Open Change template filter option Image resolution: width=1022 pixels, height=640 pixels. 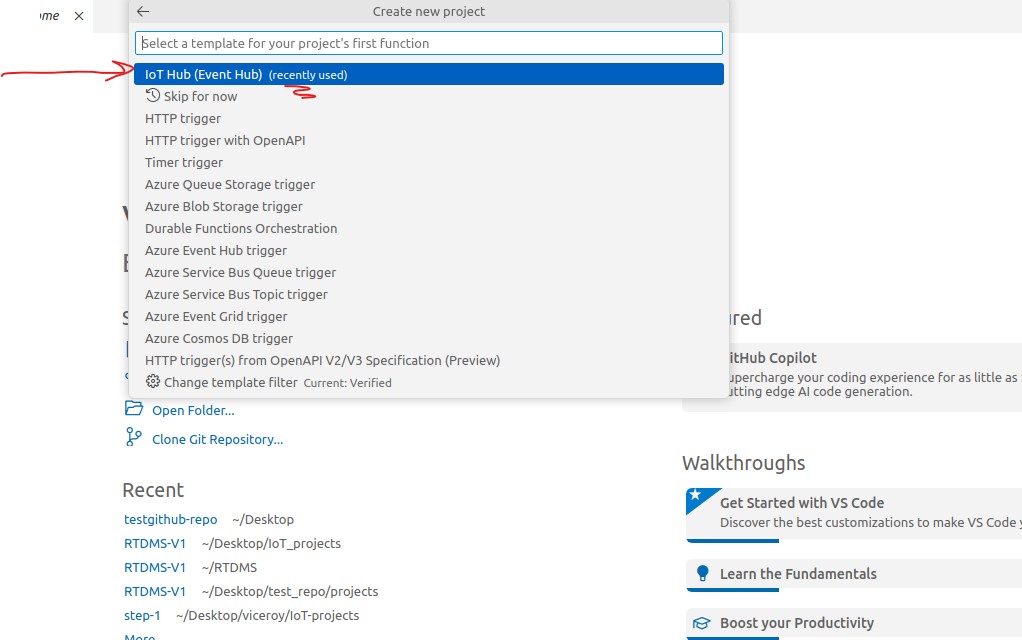coord(429,383)
